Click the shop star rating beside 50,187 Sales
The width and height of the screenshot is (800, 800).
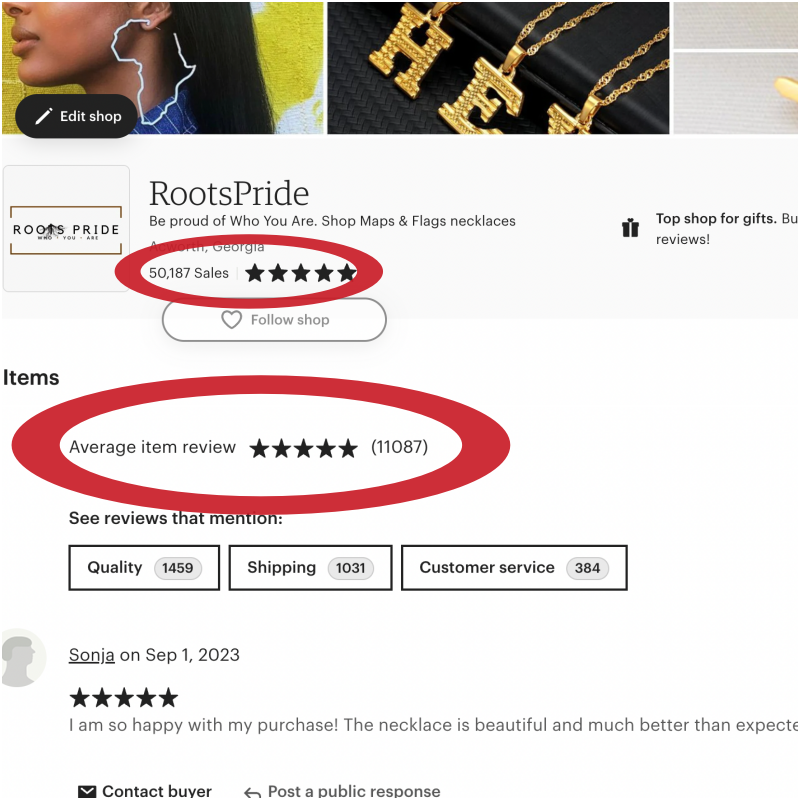301,273
